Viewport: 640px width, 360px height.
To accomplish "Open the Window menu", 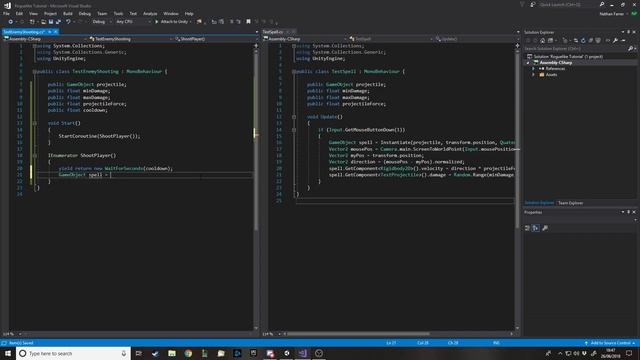I will coord(171,13).
